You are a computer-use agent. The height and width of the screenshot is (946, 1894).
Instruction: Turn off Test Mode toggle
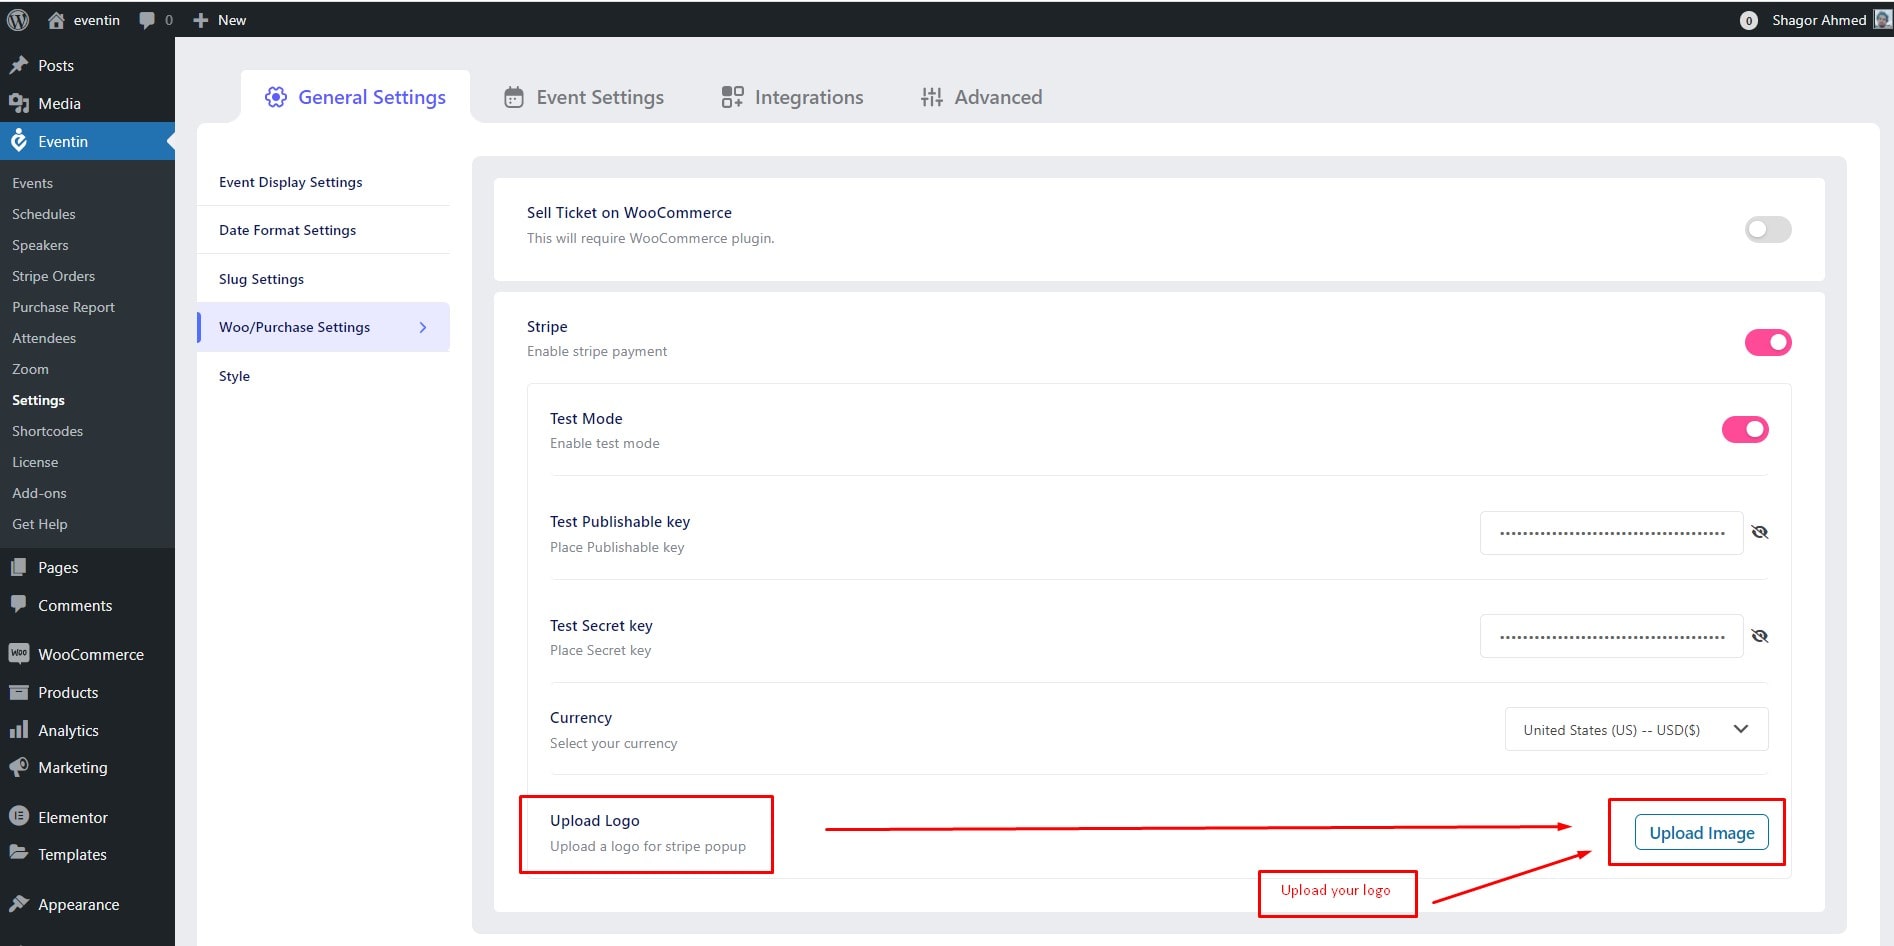point(1745,429)
